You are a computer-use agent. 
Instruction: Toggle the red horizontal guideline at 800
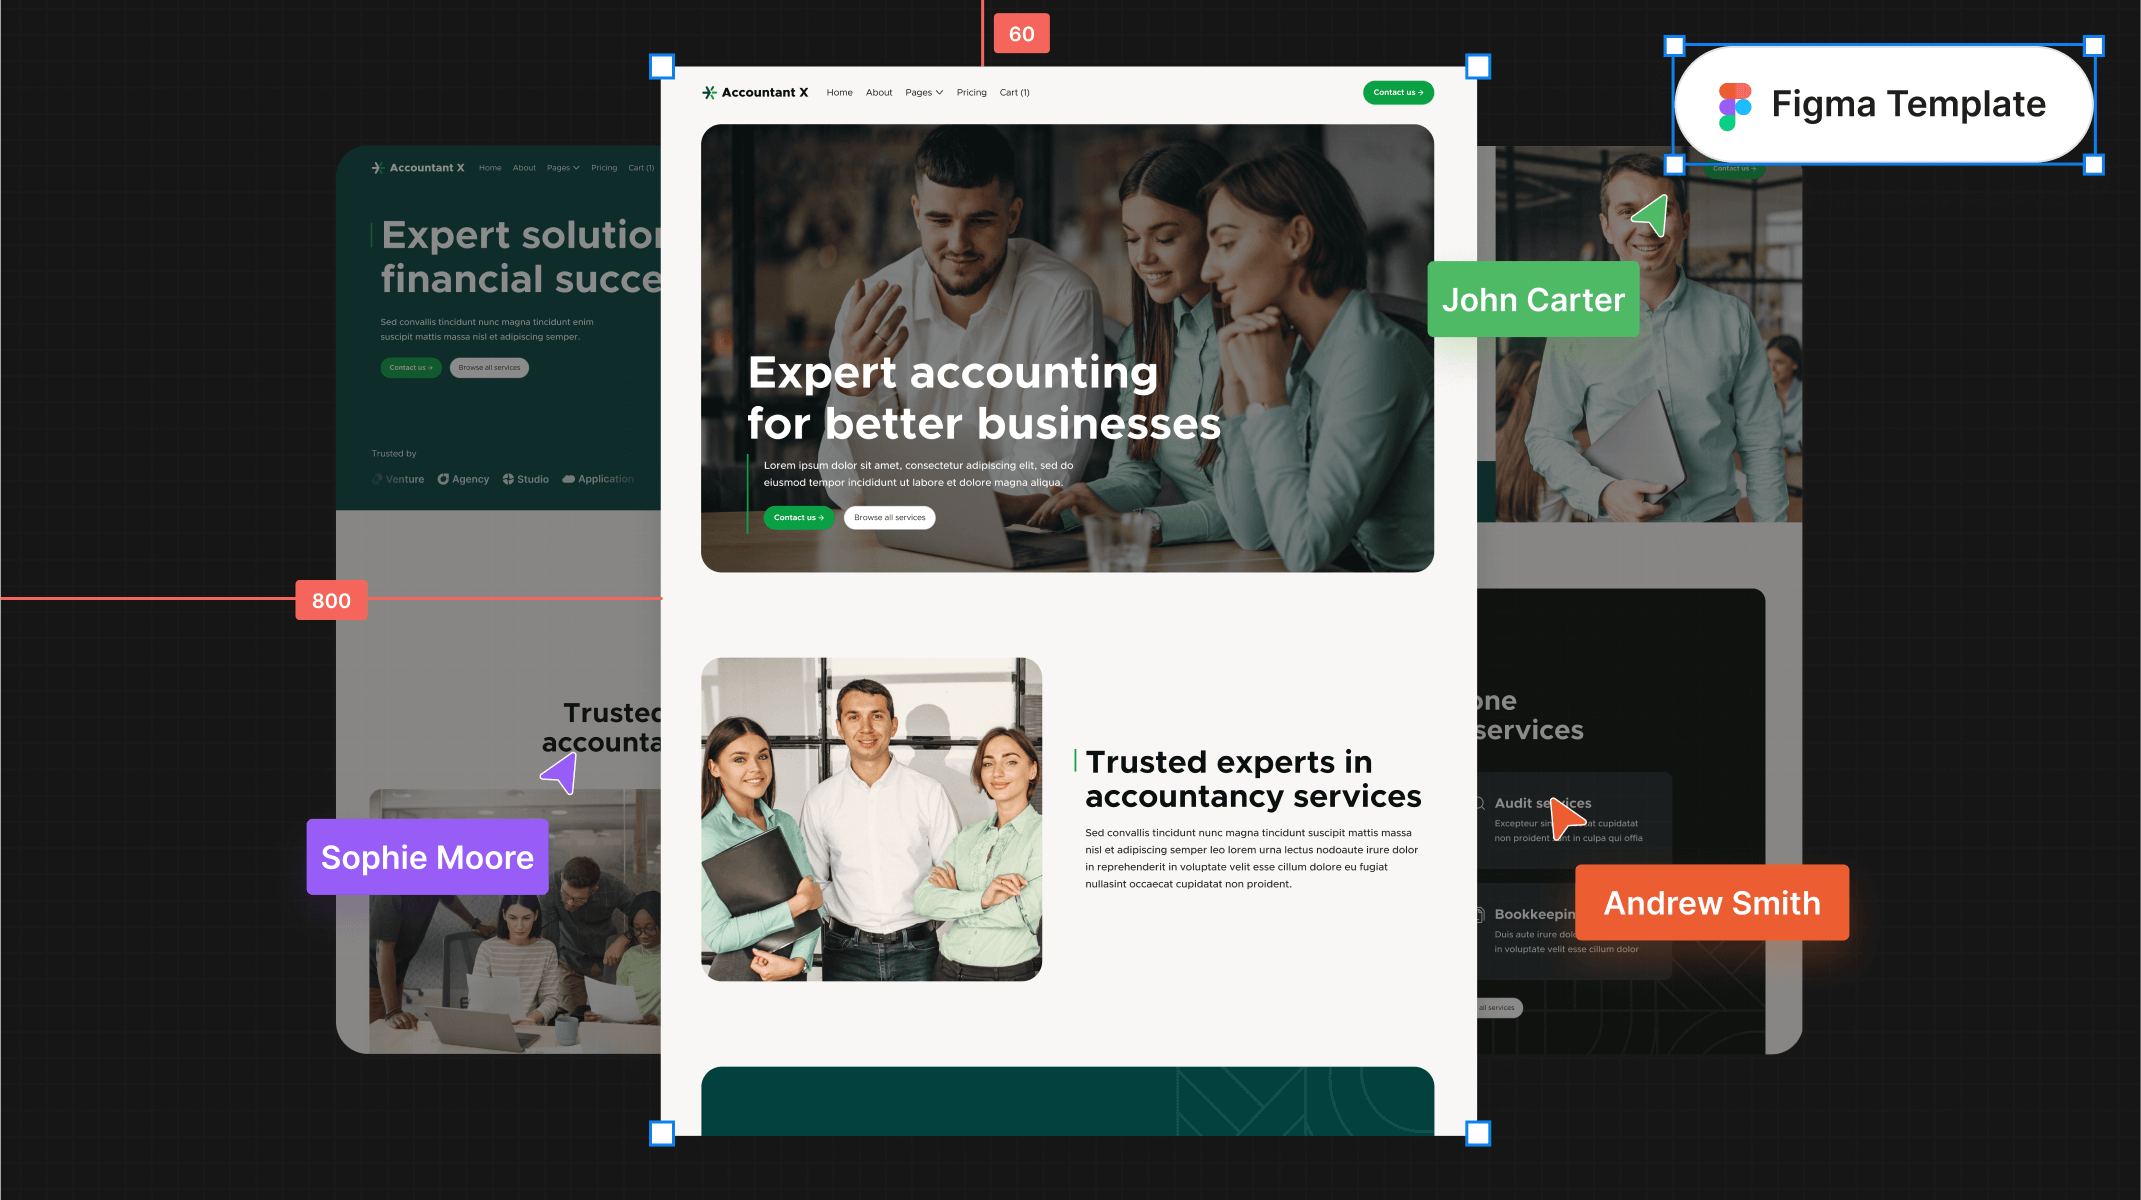(332, 600)
